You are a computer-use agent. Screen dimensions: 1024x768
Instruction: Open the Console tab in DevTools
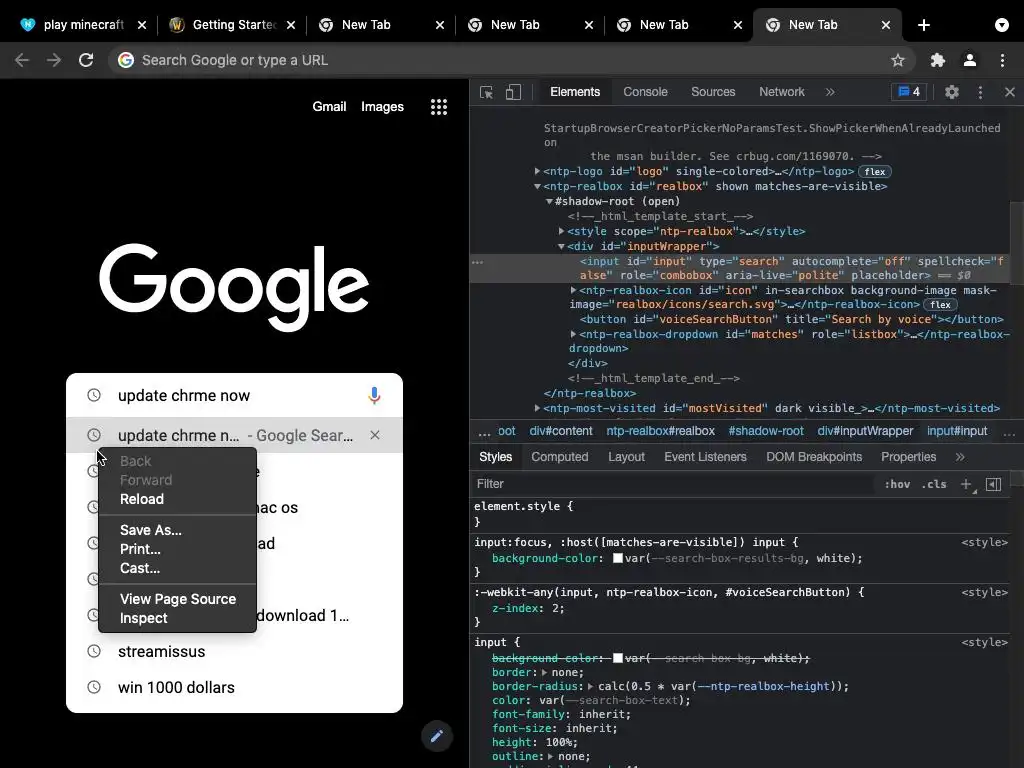coord(645,92)
